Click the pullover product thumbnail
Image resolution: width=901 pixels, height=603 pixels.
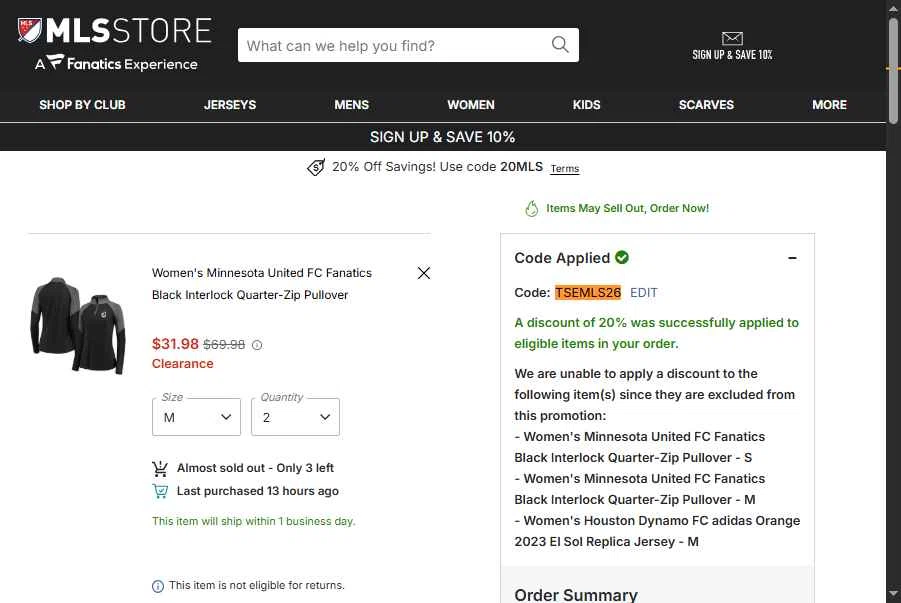77,325
